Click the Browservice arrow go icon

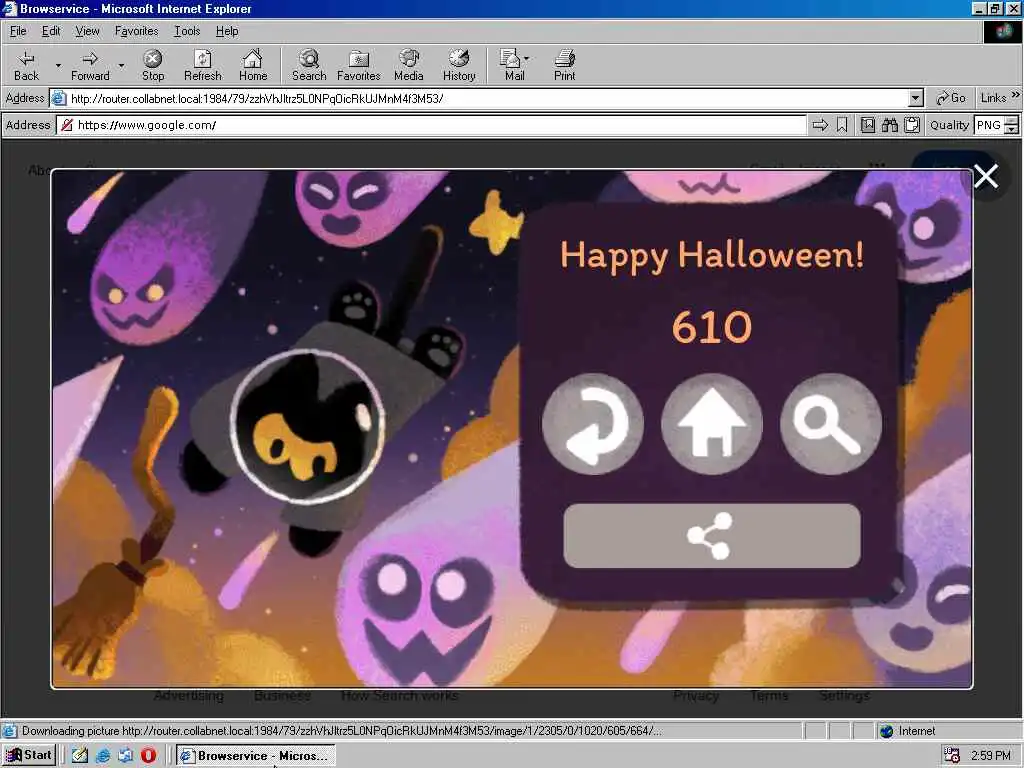pyautogui.click(x=820, y=125)
